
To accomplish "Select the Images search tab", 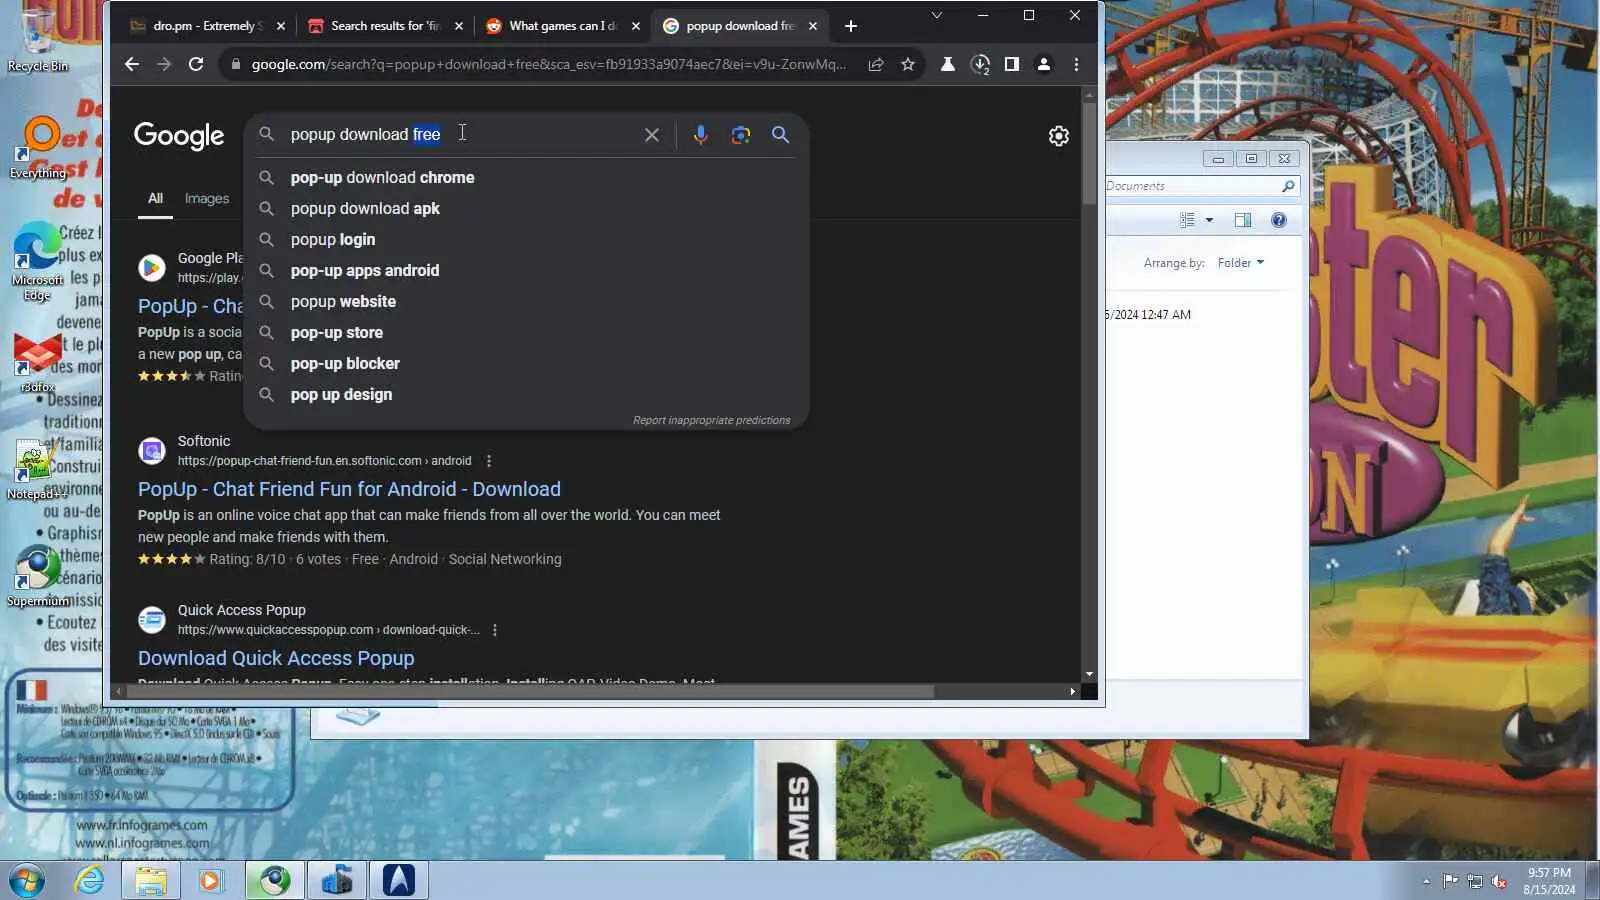I will pyautogui.click(x=207, y=199).
